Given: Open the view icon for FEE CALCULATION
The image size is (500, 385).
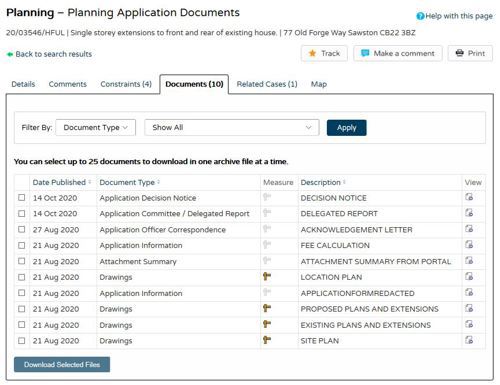Looking at the screenshot, I should [x=469, y=245].
